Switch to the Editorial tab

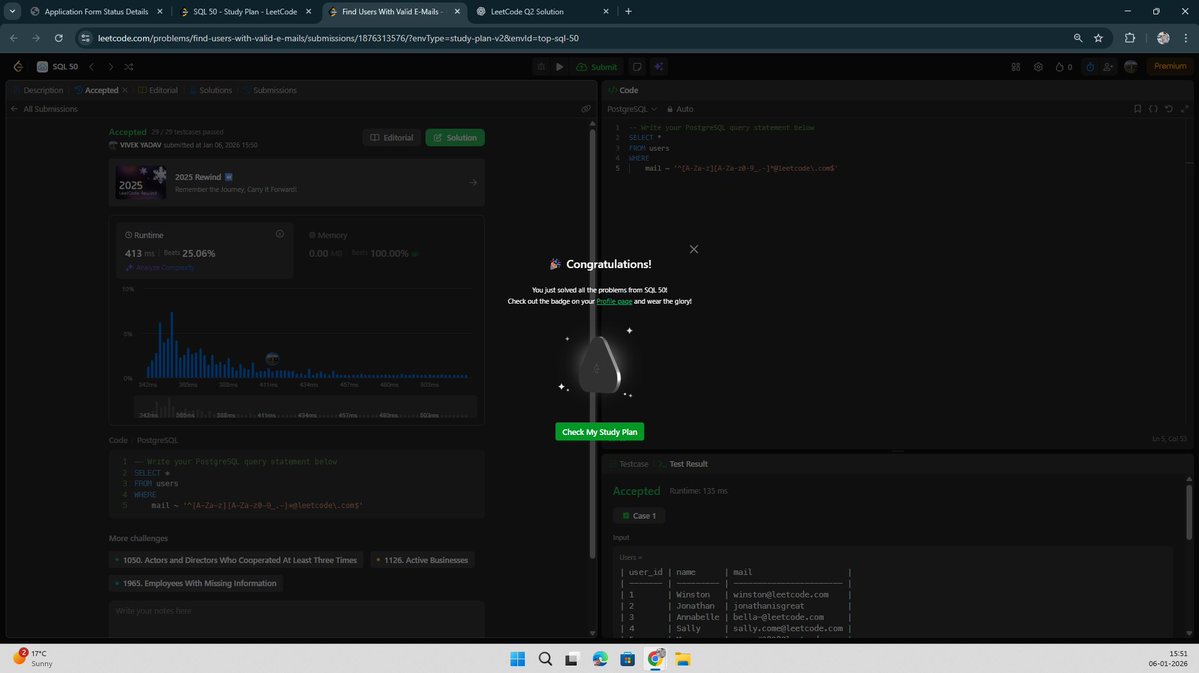[x=158, y=90]
